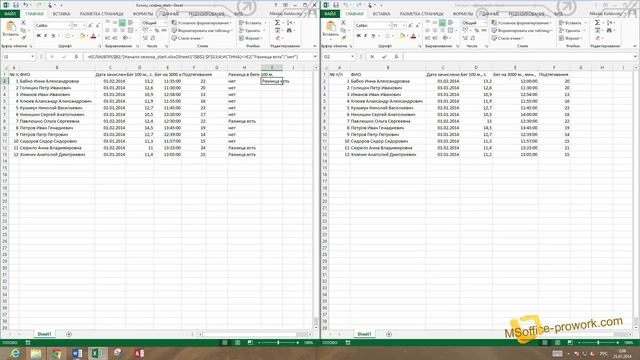Cut selection in left Excel window
640x360 pixels.
click(x=24, y=23)
